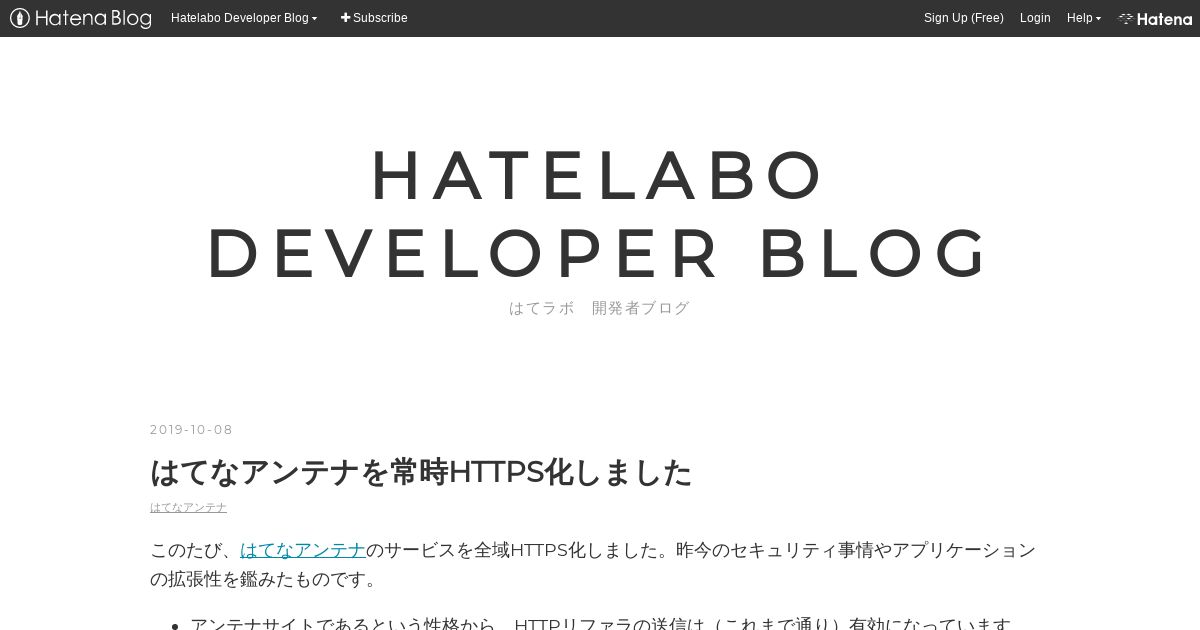
Task: Open the HATELABO DEVELOPER BLOG title heading
Action: tap(599, 213)
